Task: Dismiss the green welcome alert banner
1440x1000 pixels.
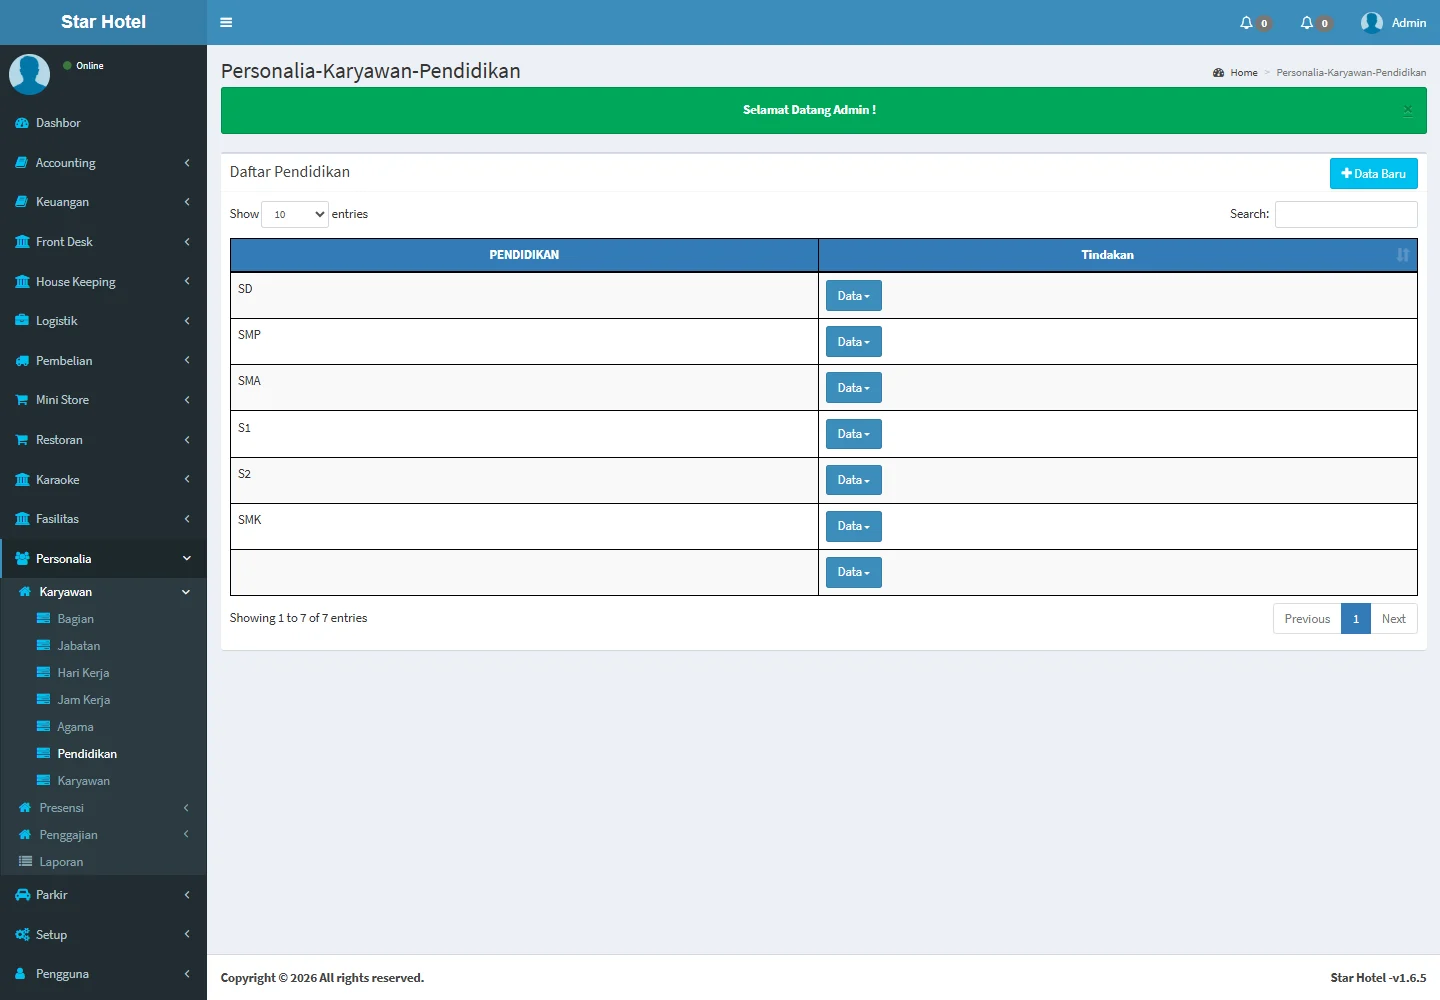Action: click(1407, 110)
